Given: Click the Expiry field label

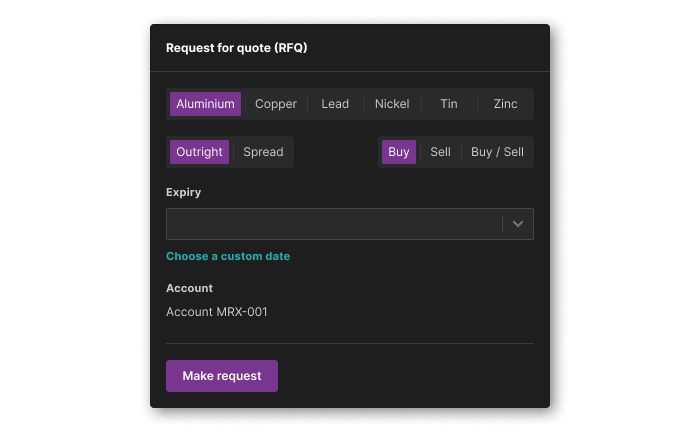Looking at the screenshot, I should tap(184, 192).
